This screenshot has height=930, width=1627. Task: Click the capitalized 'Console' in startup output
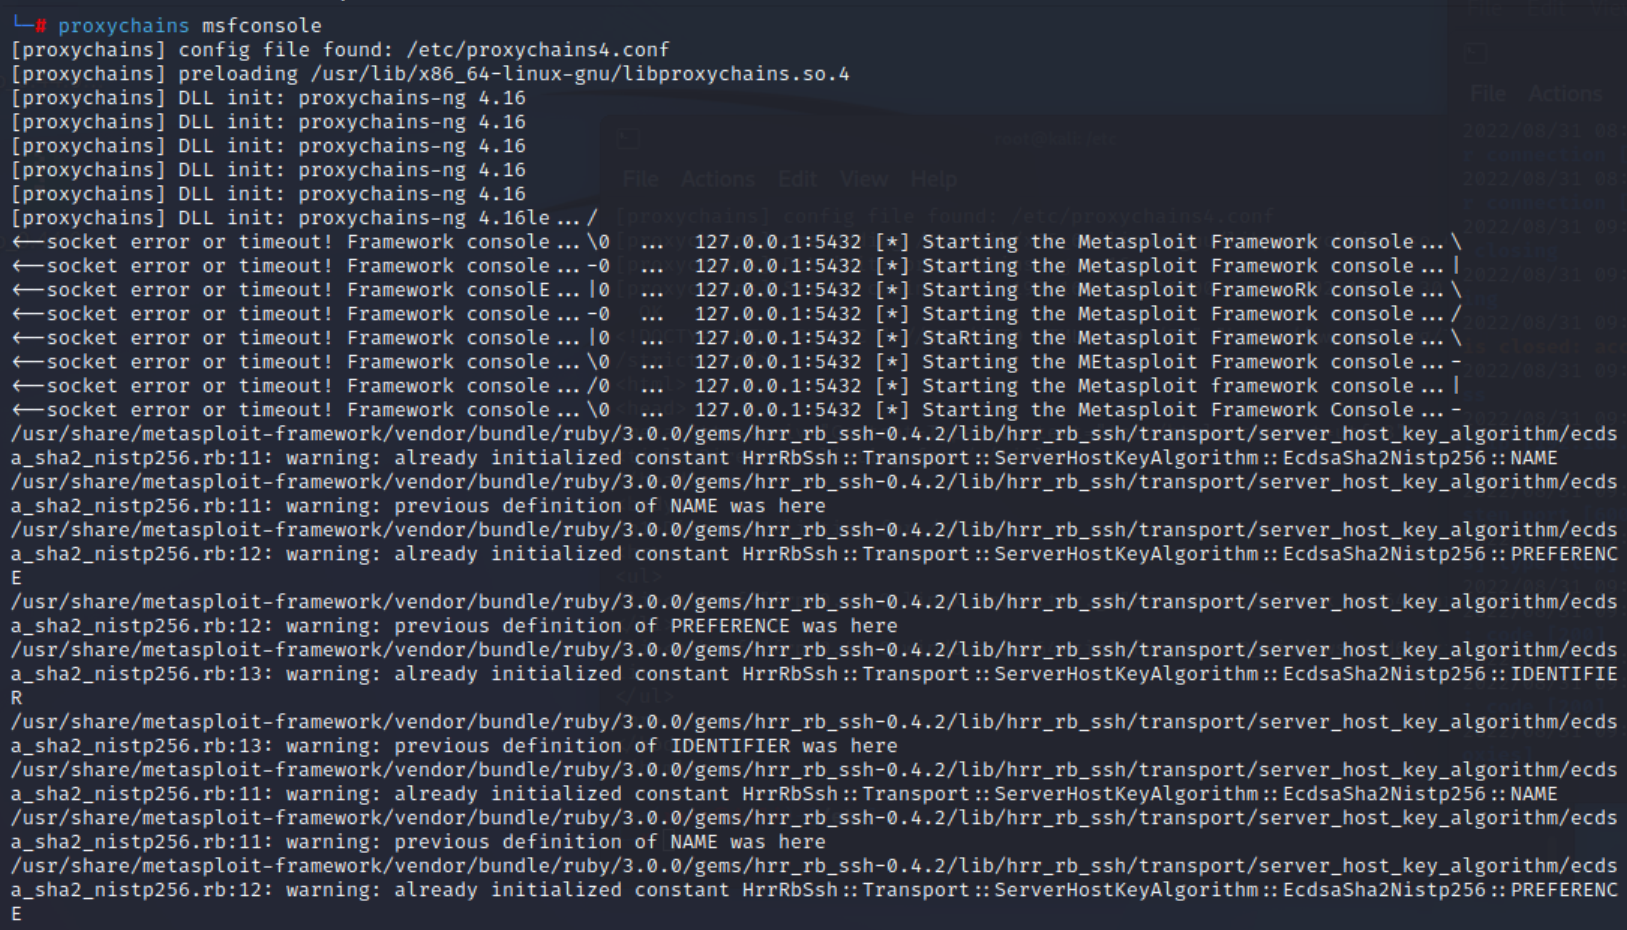pos(1372,410)
